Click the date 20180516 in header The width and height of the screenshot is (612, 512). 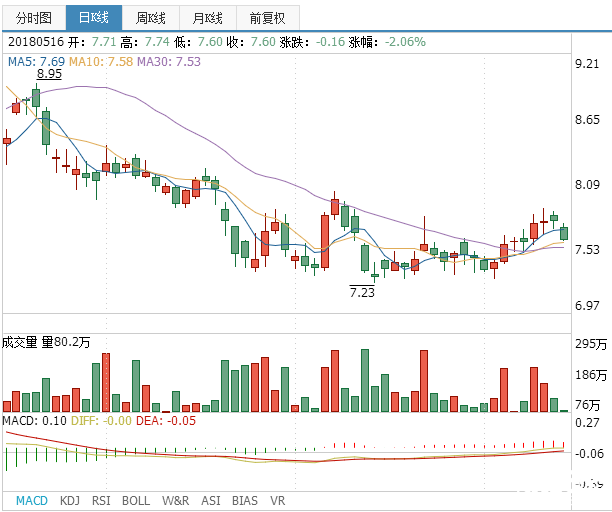click(36, 42)
